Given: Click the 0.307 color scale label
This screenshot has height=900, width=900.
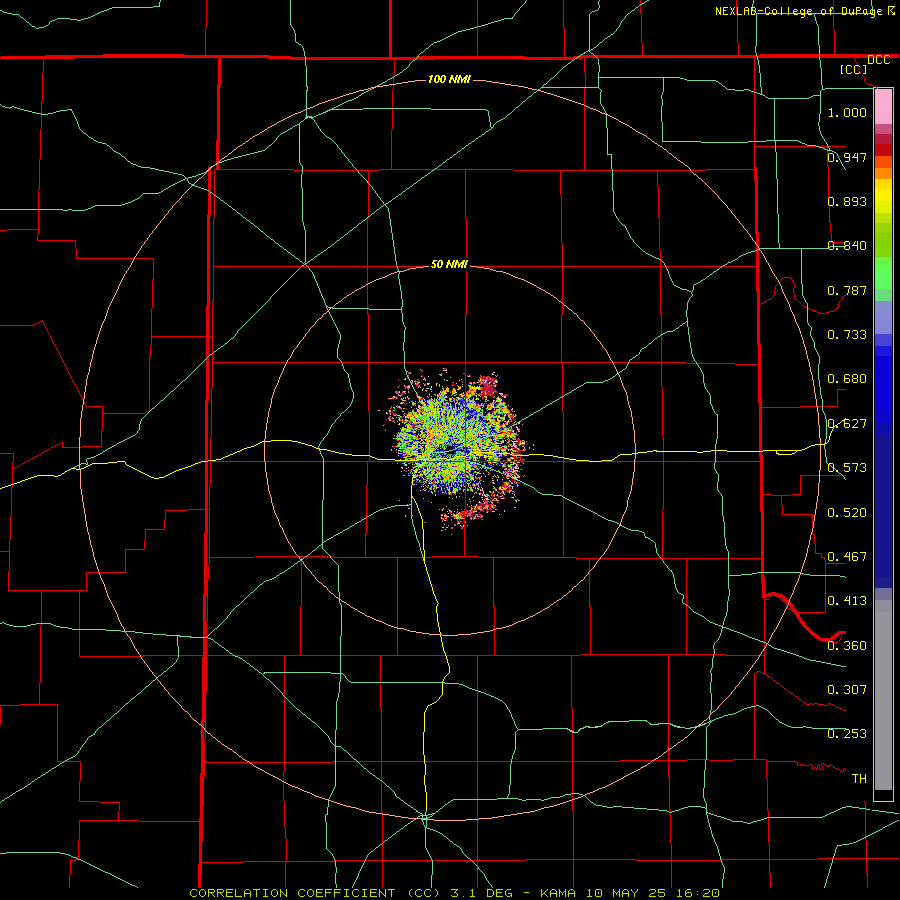Looking at the screenshot, I should pyautogui.click(x=847, y=689).
